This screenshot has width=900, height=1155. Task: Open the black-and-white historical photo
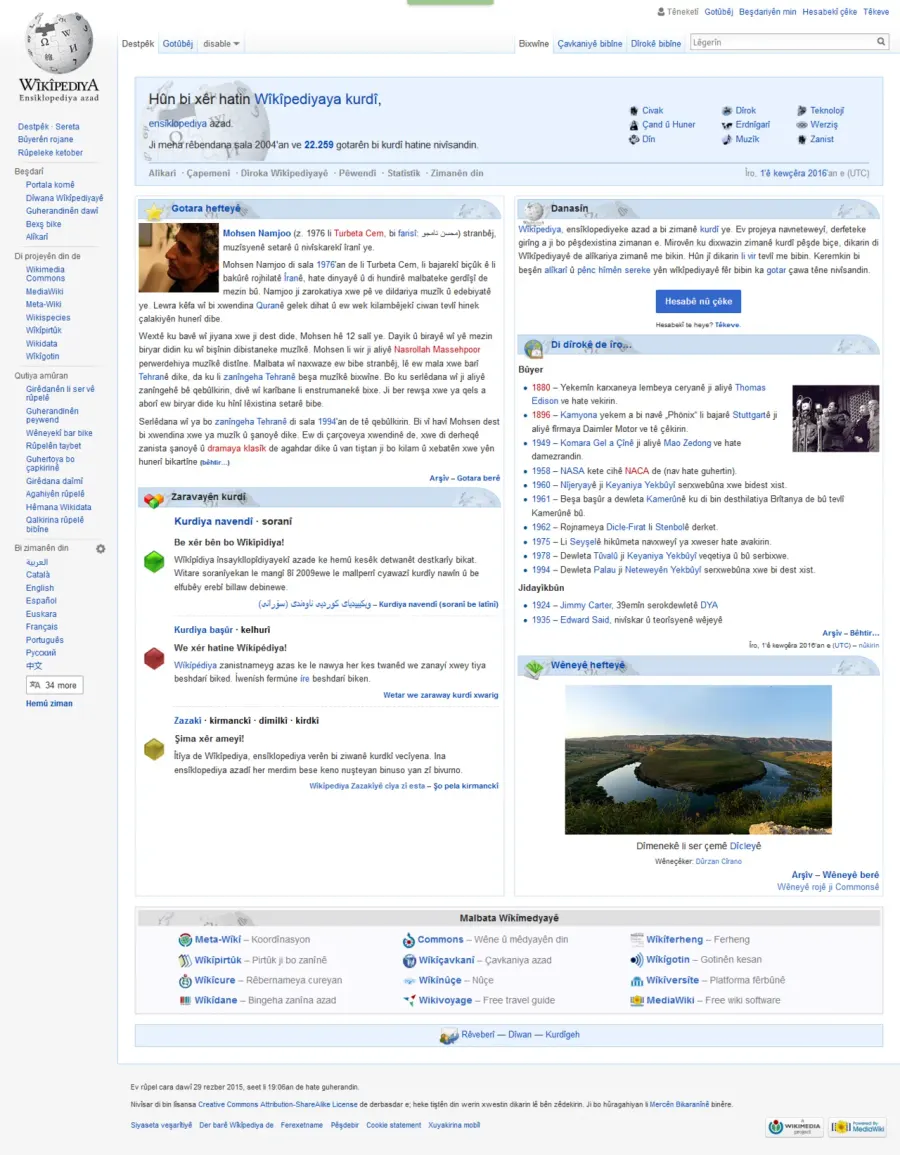tap(836, 418)
